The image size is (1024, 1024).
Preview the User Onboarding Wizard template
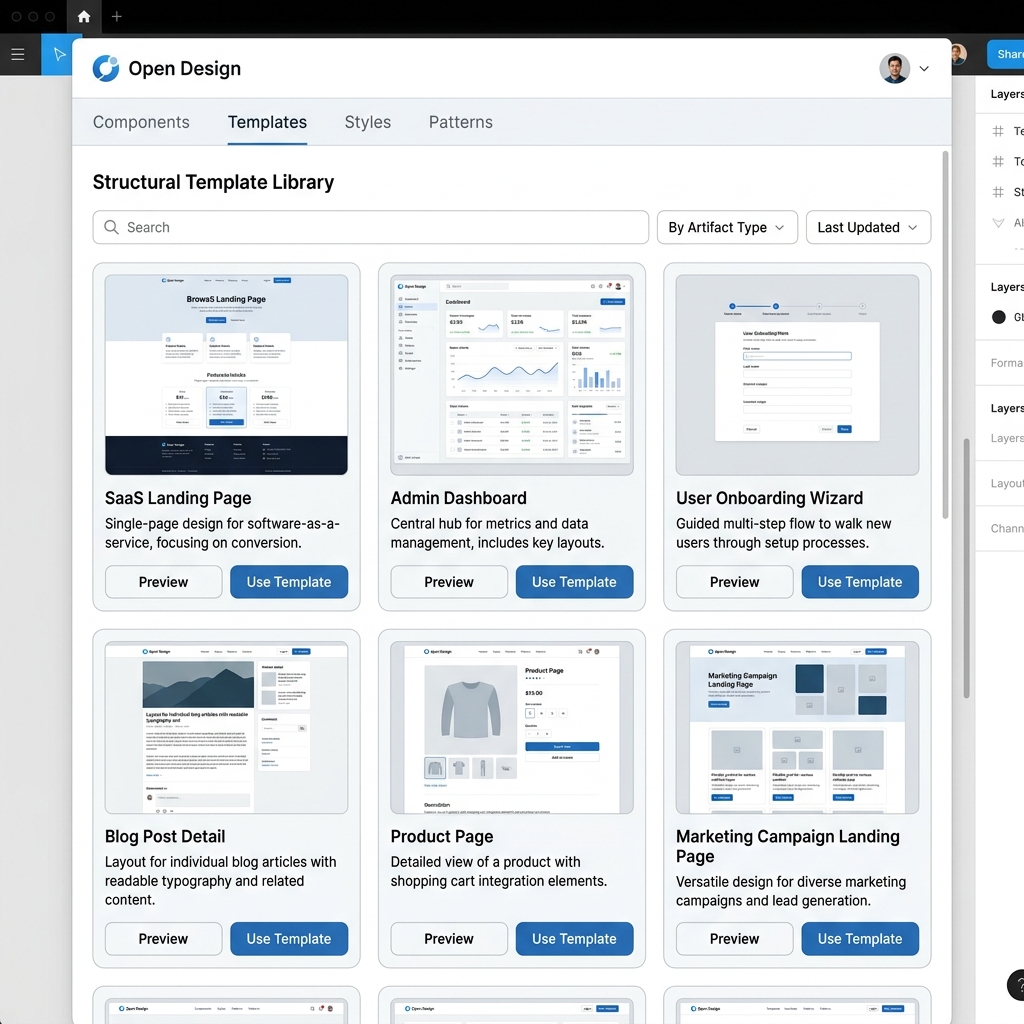[734, 582]
